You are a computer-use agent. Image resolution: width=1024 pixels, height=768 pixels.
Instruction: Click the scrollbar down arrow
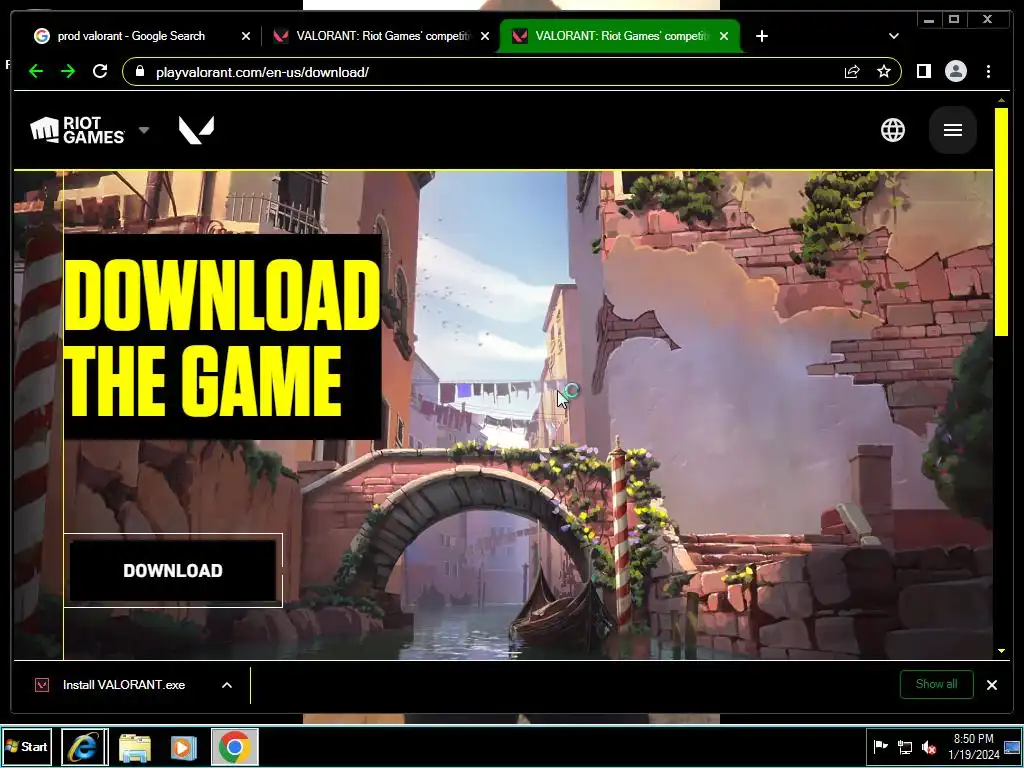coord(1001,651)
